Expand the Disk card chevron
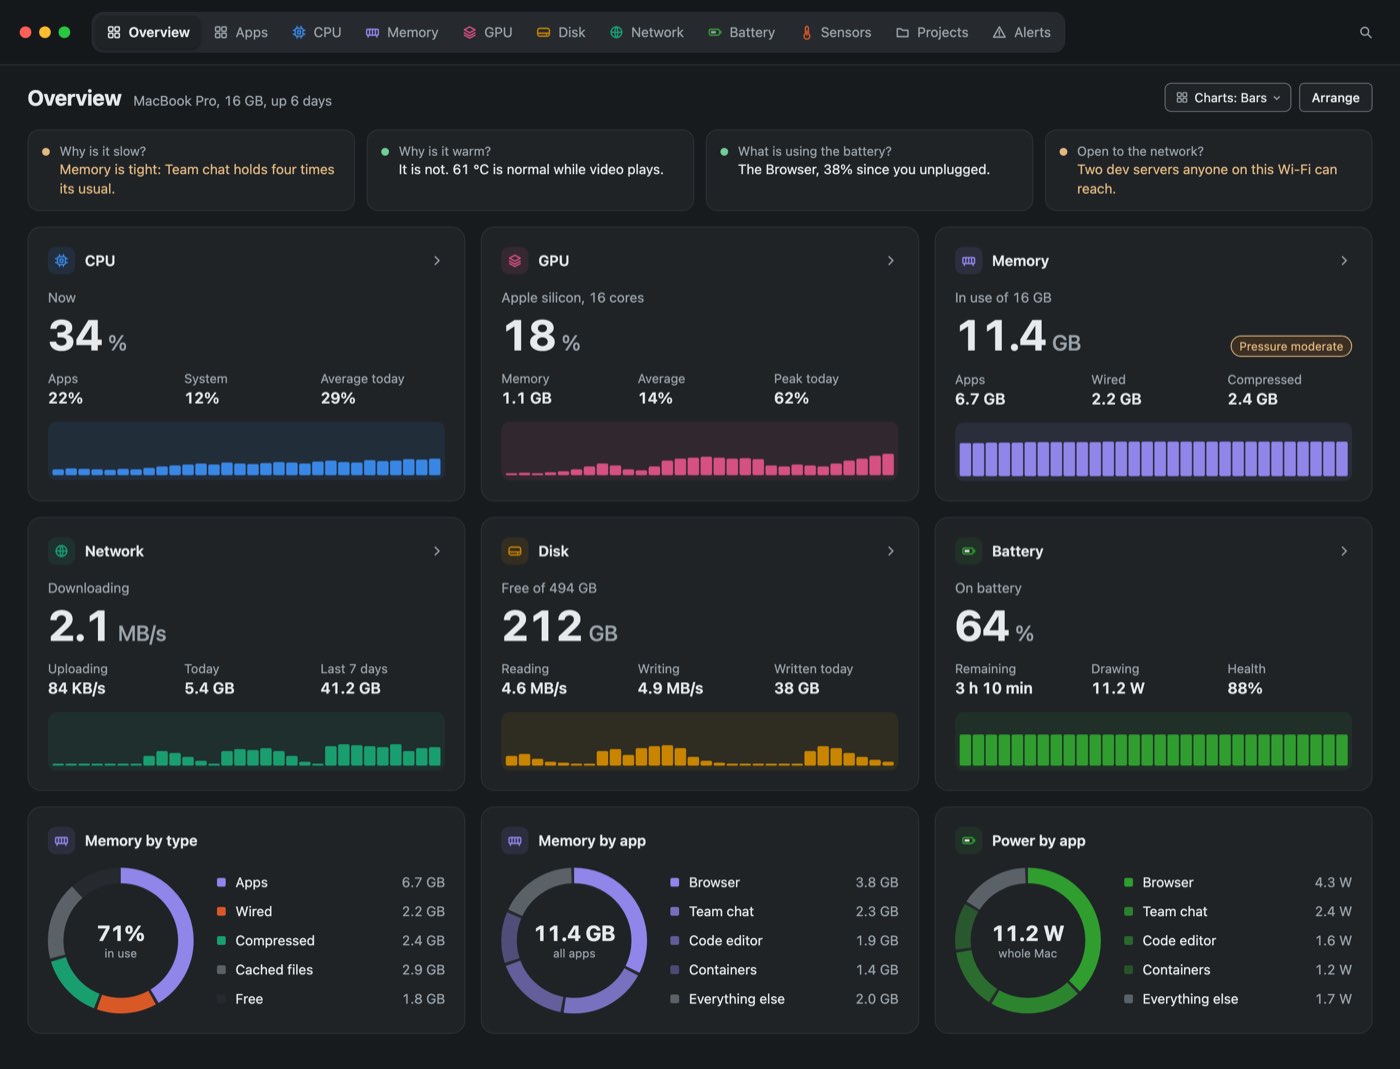 pyautogui.click(x=891, y=551)
